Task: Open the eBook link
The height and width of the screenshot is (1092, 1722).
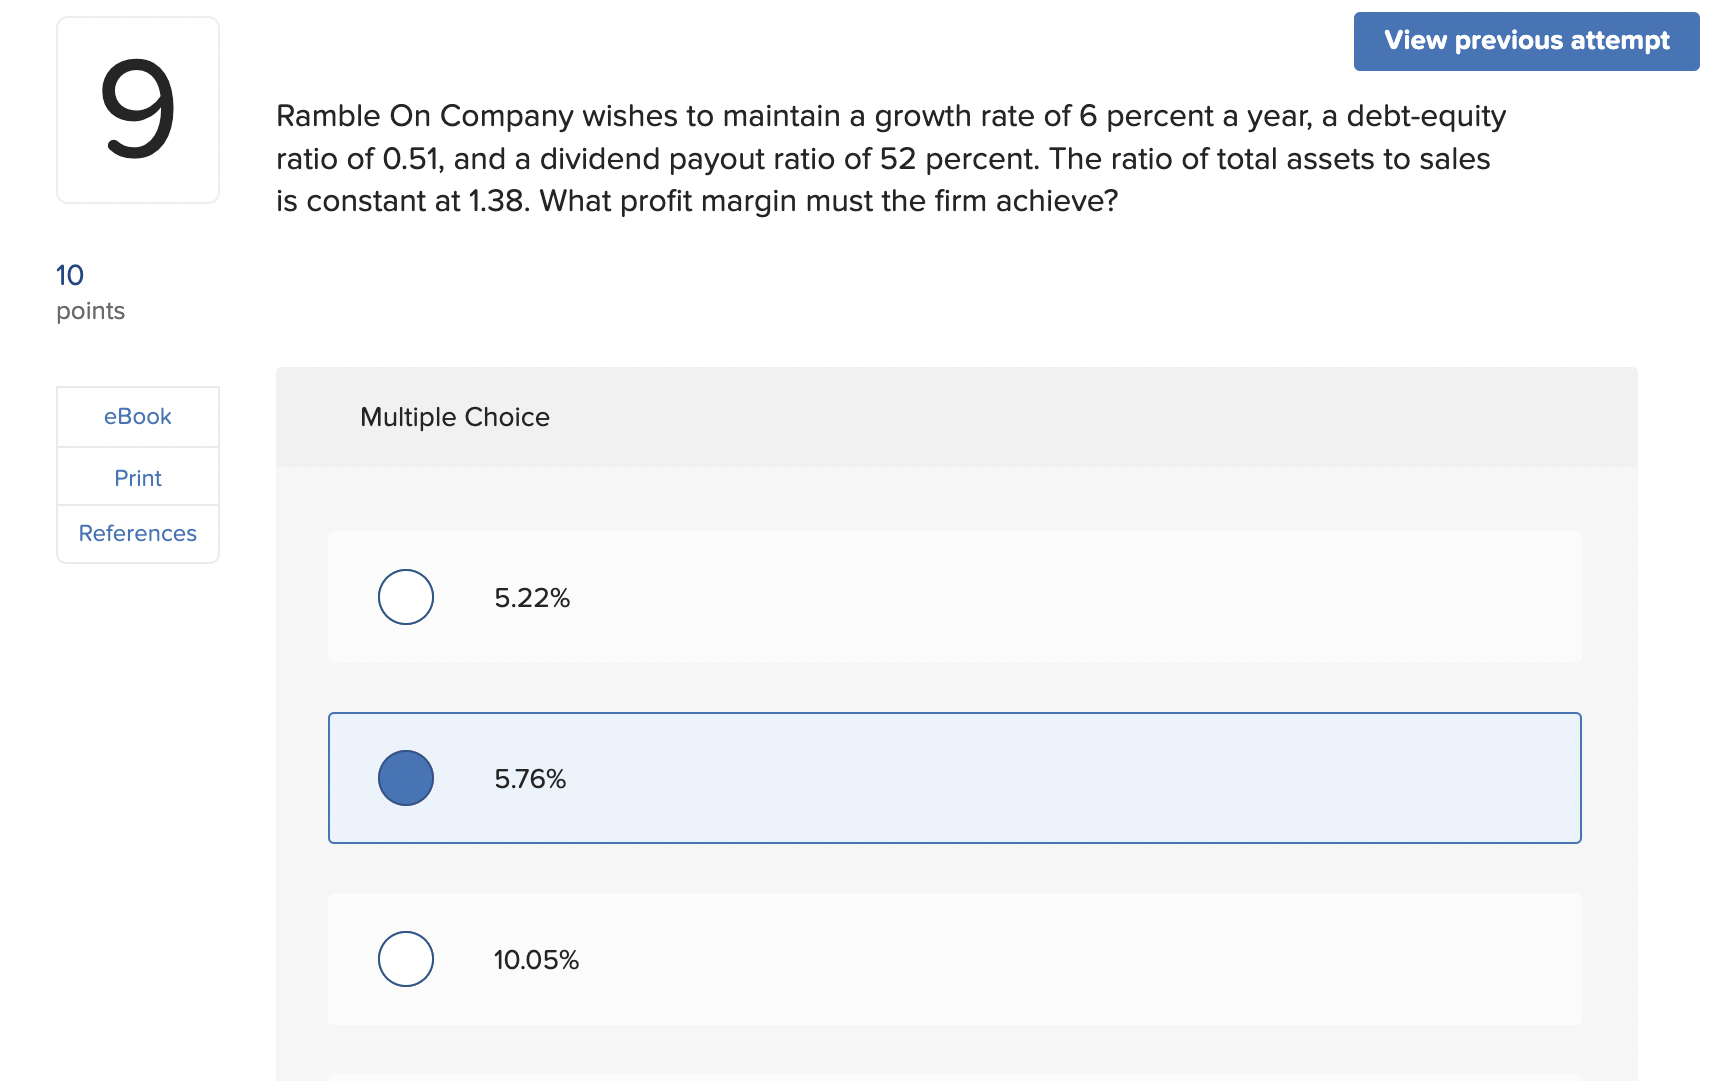Action: click(x=138, y=417)
